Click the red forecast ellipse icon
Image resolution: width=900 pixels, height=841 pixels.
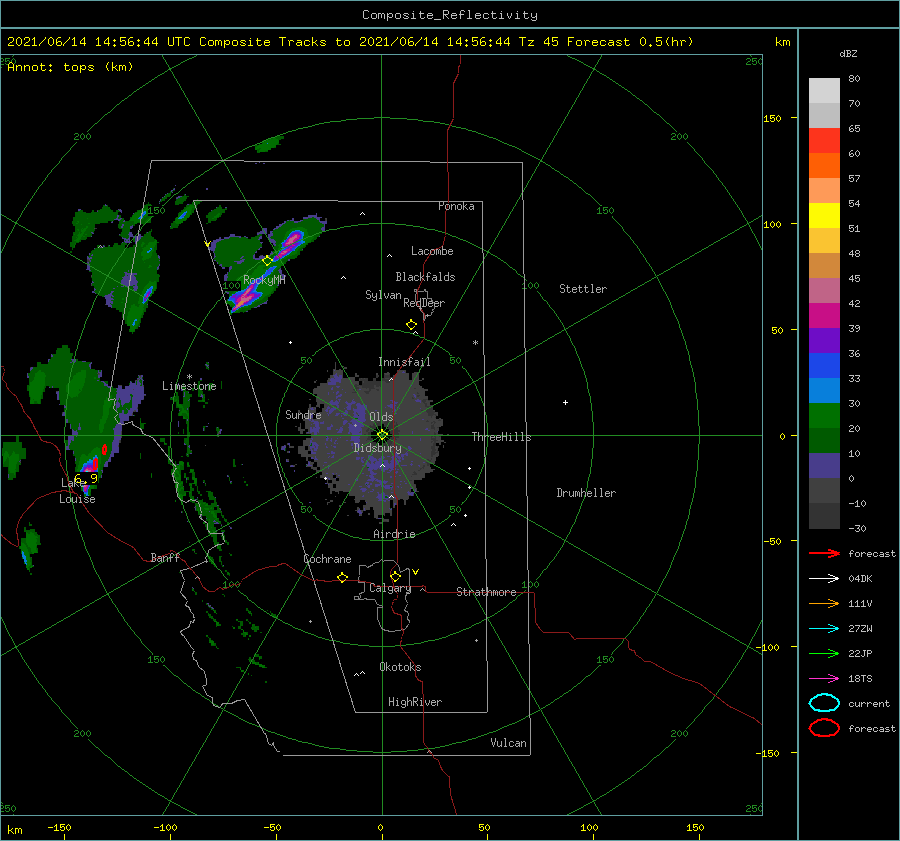point(824,728)
